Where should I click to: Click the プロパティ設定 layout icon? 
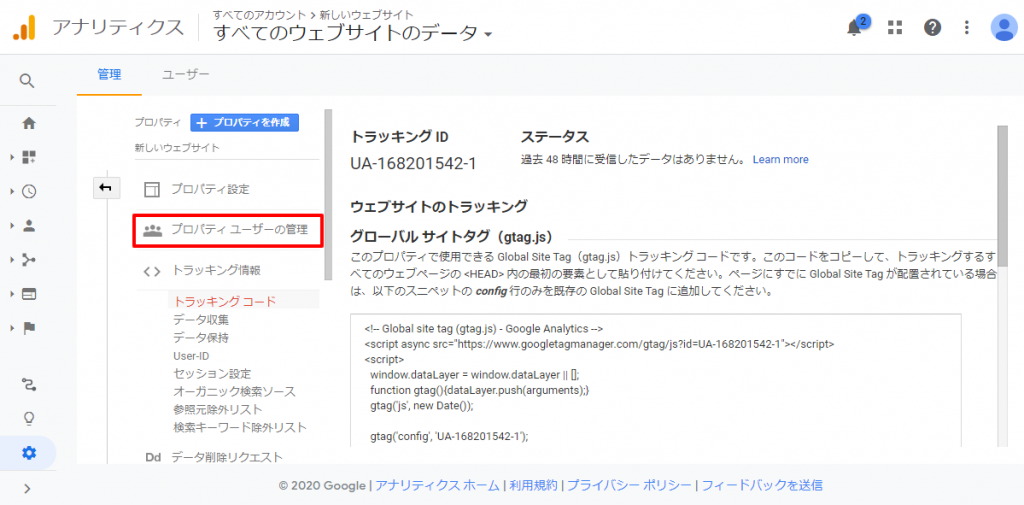(x=152, y=189)
